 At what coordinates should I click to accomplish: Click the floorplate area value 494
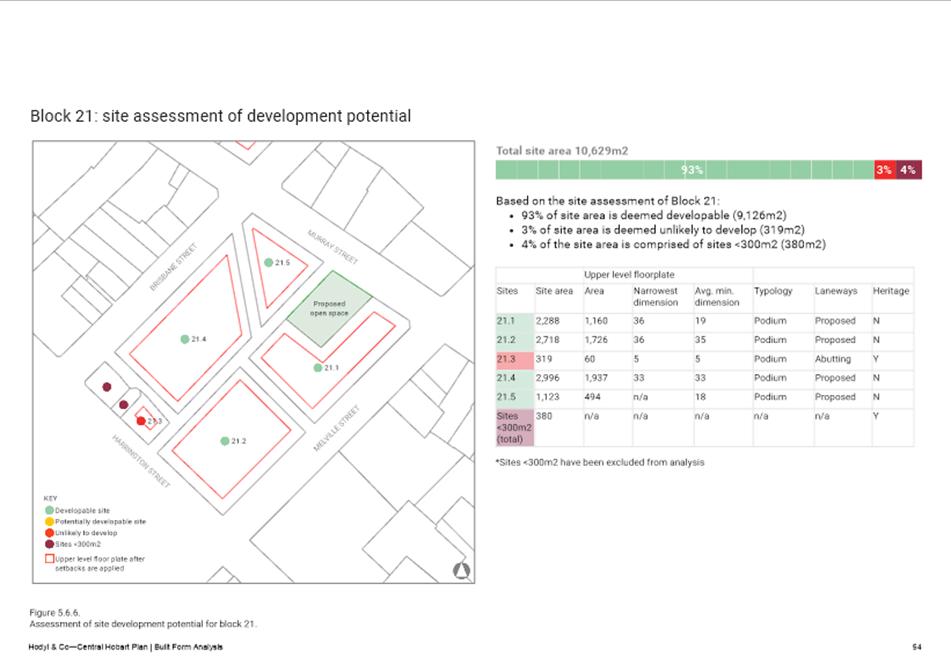pyautogui.click(x=593, y=397)
